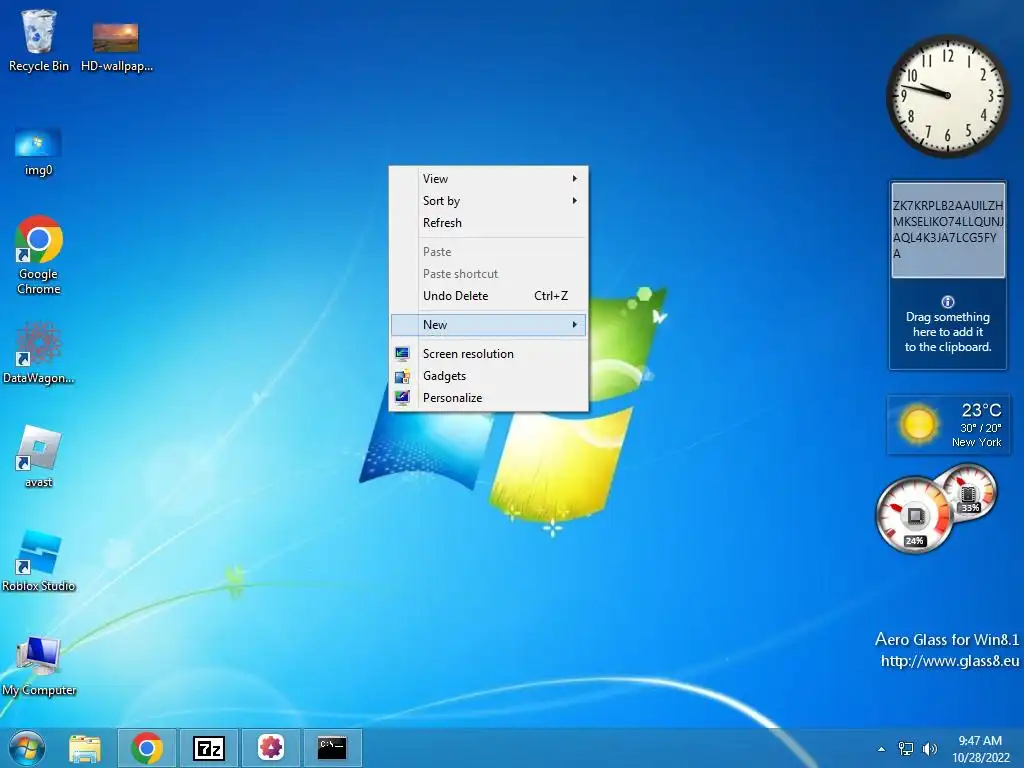This screenshot has height=768, width=1024.
Task: Click the network tray icon
Action: coord(906,749)
